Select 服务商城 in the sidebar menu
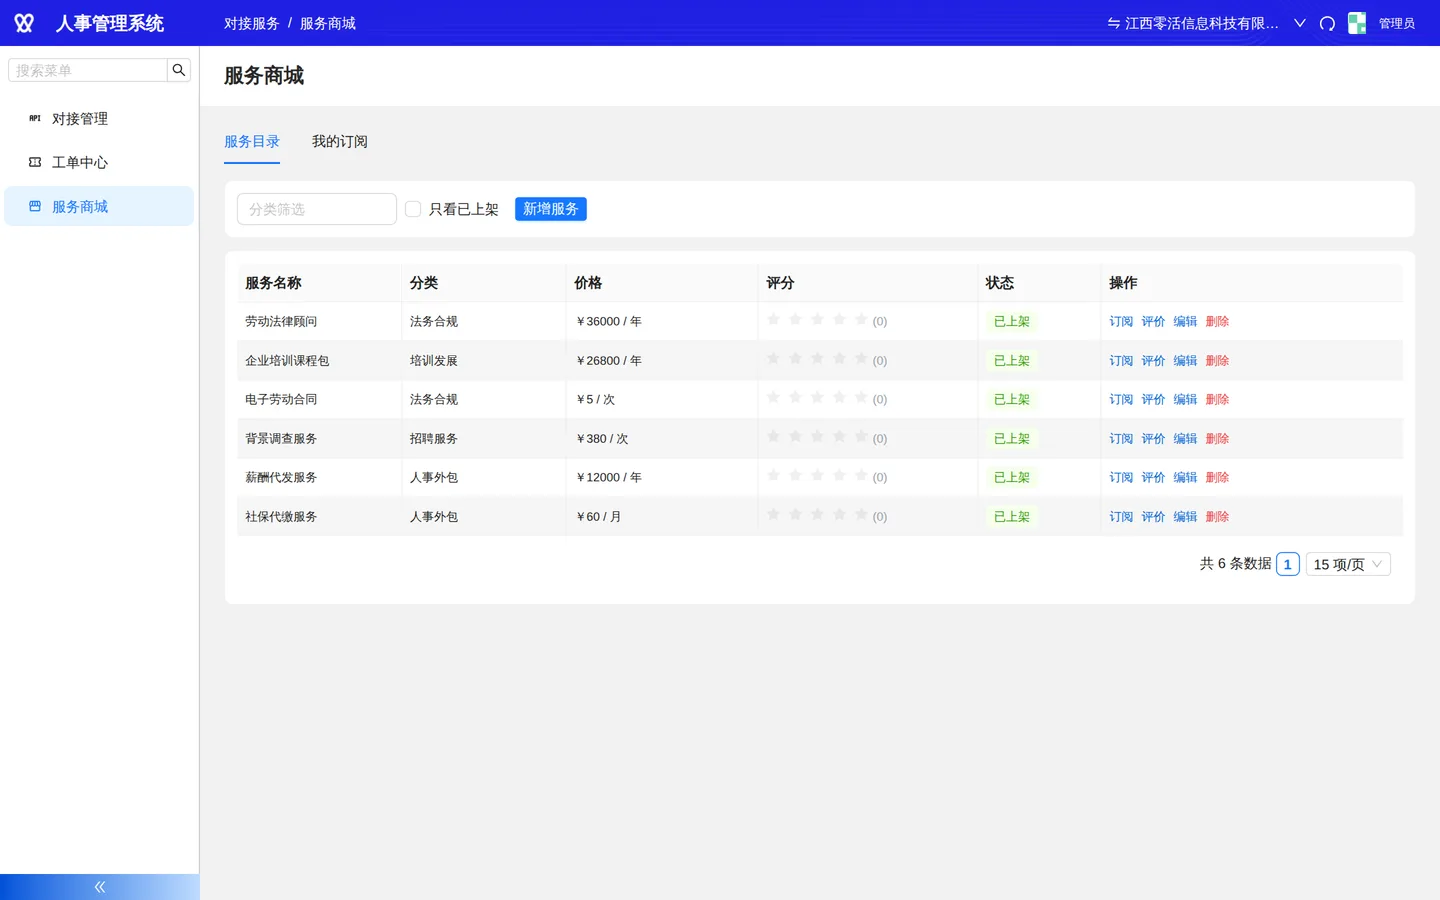The width and height of the screenshot is (1440, 900). [x=99, y=206]
